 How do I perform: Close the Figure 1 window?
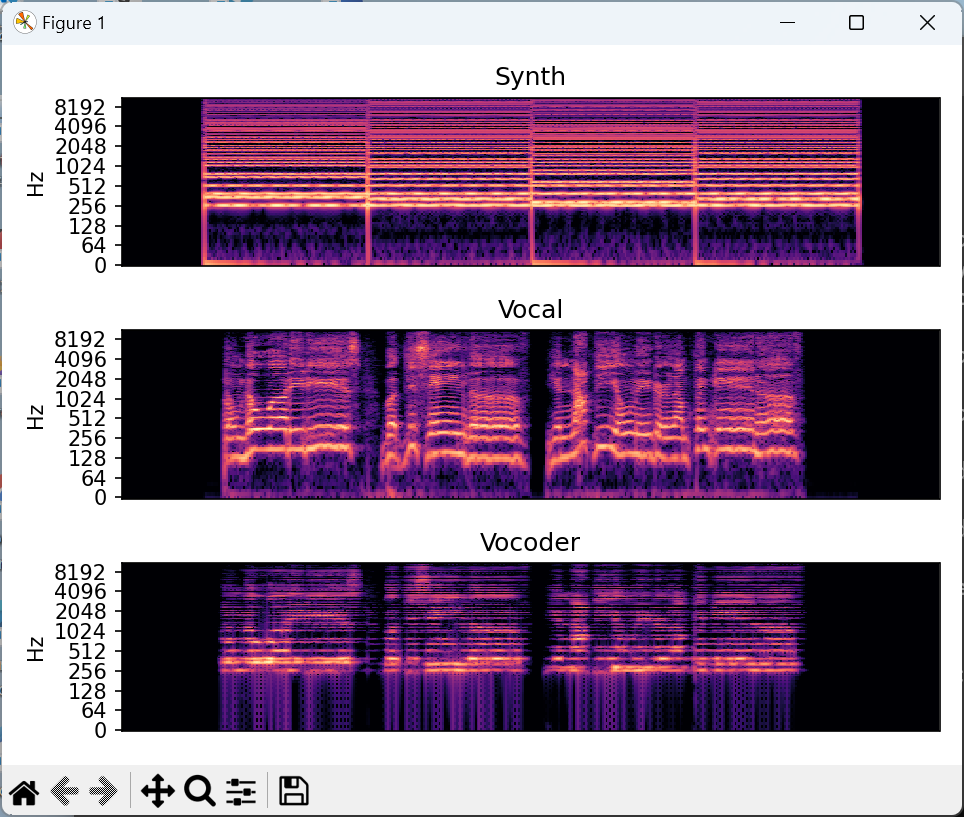click(927, 23)
